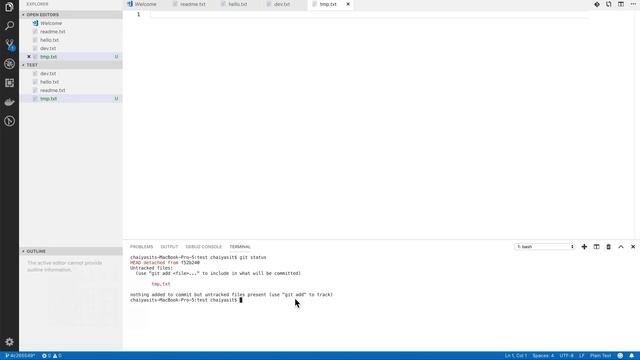Maximize the panel with up chevron
The height and width of the screenshot is (360, 640).
[x=621, y=247]
